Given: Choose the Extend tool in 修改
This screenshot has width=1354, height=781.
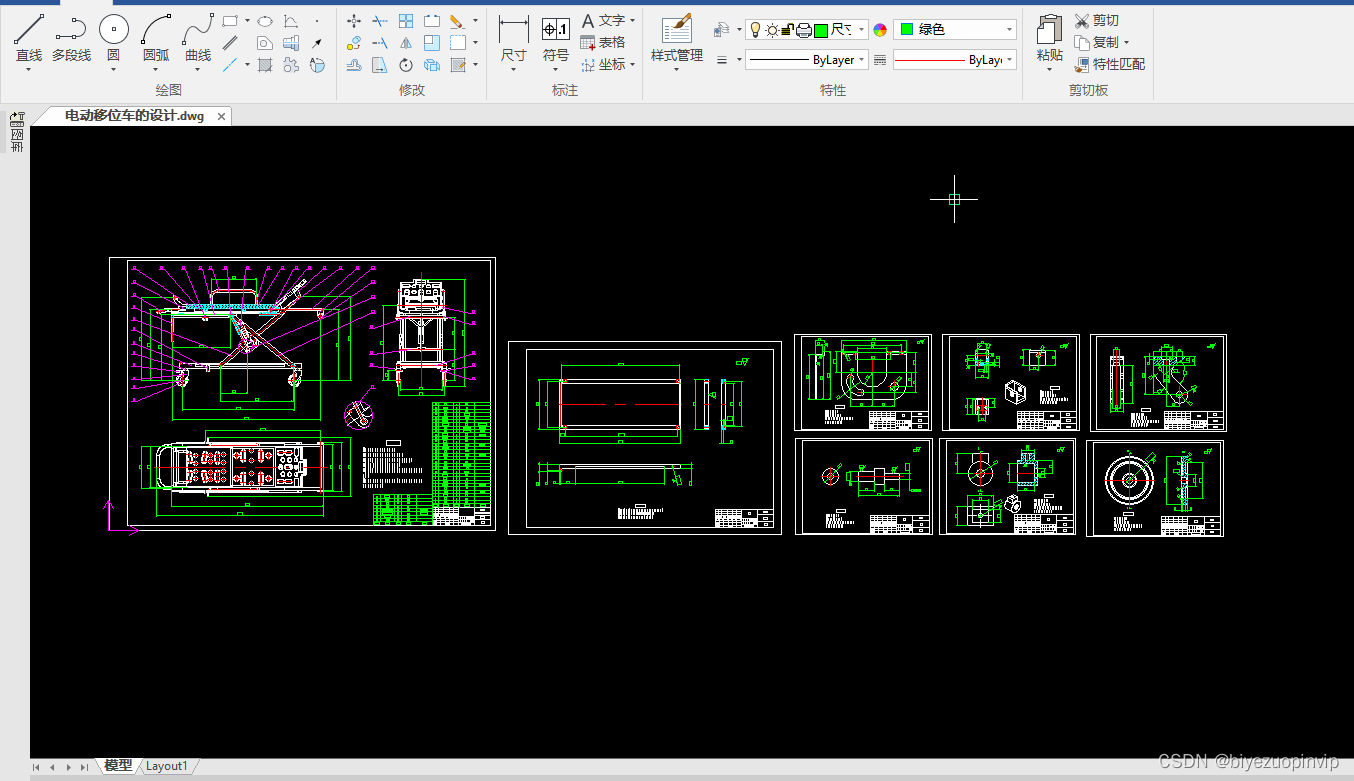Looking at the screenshot, I should point(380,43).
